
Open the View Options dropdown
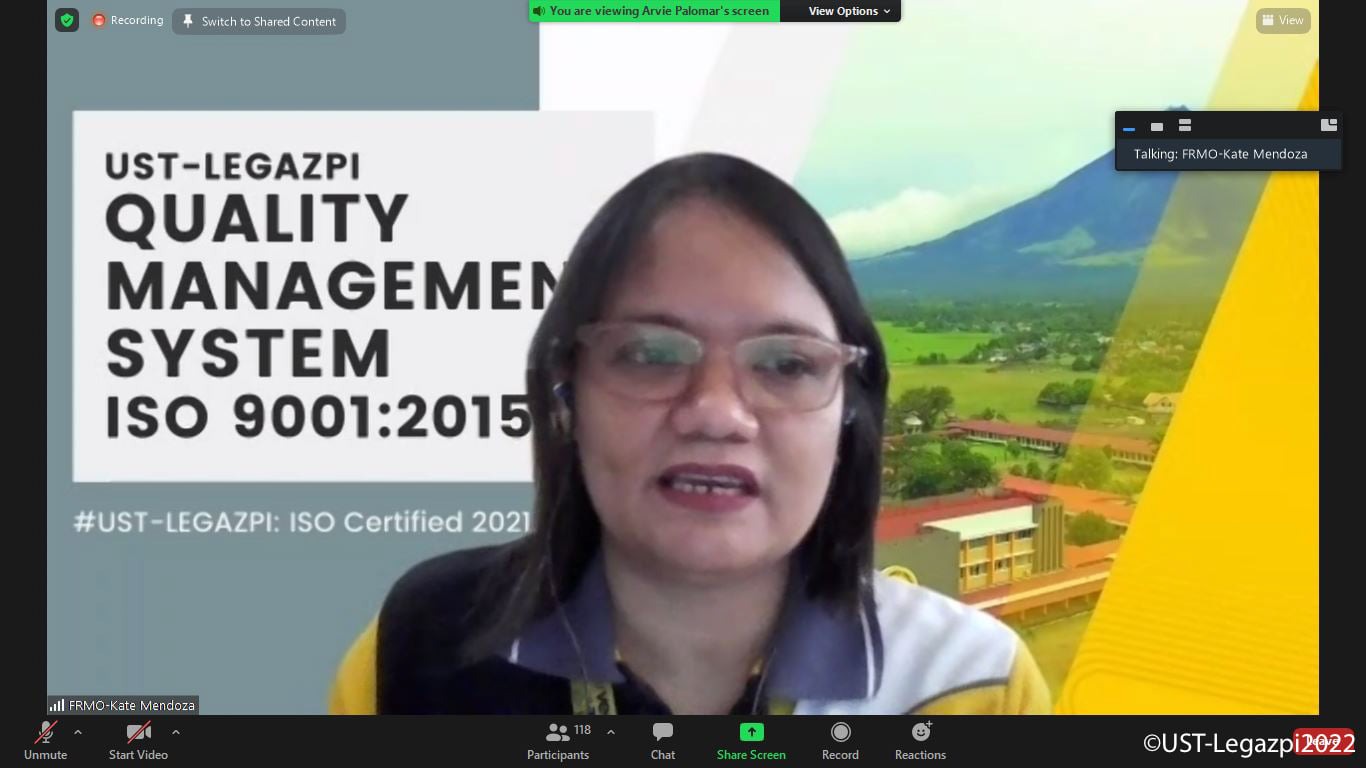(842, 11)
